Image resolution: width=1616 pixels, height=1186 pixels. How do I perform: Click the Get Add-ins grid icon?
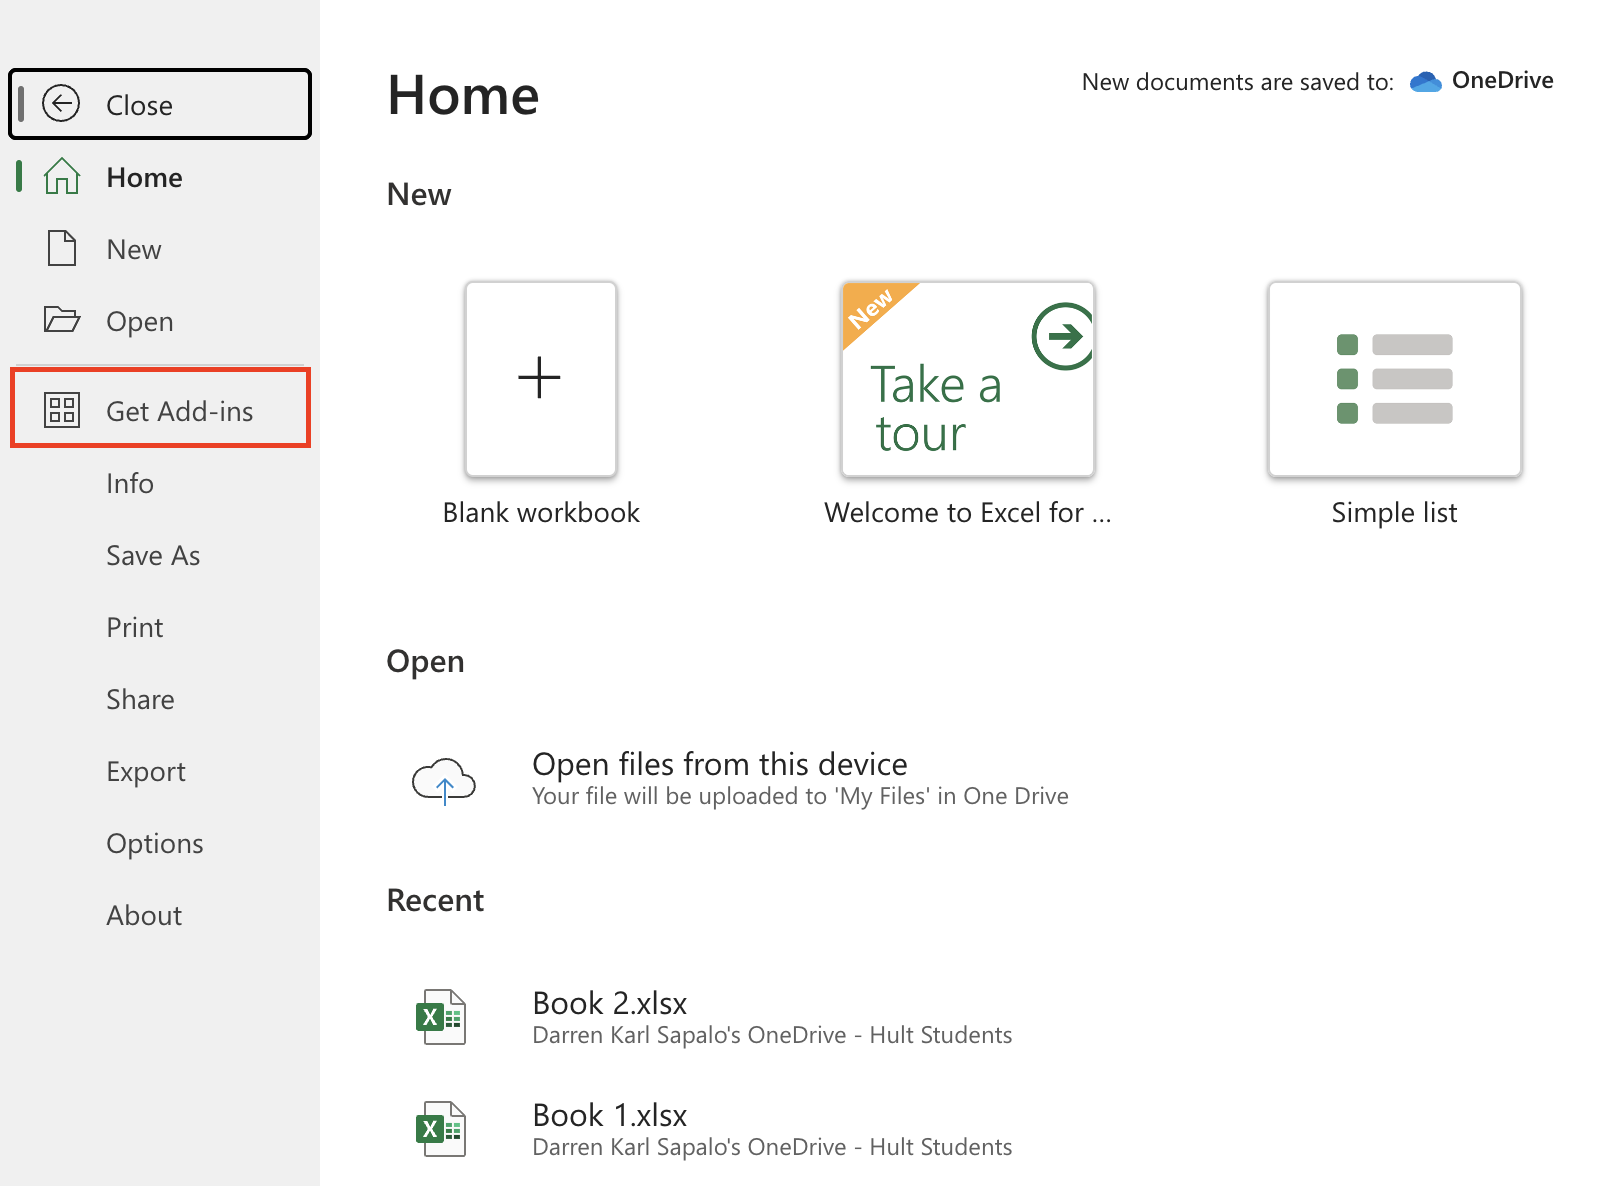[62, 410]
